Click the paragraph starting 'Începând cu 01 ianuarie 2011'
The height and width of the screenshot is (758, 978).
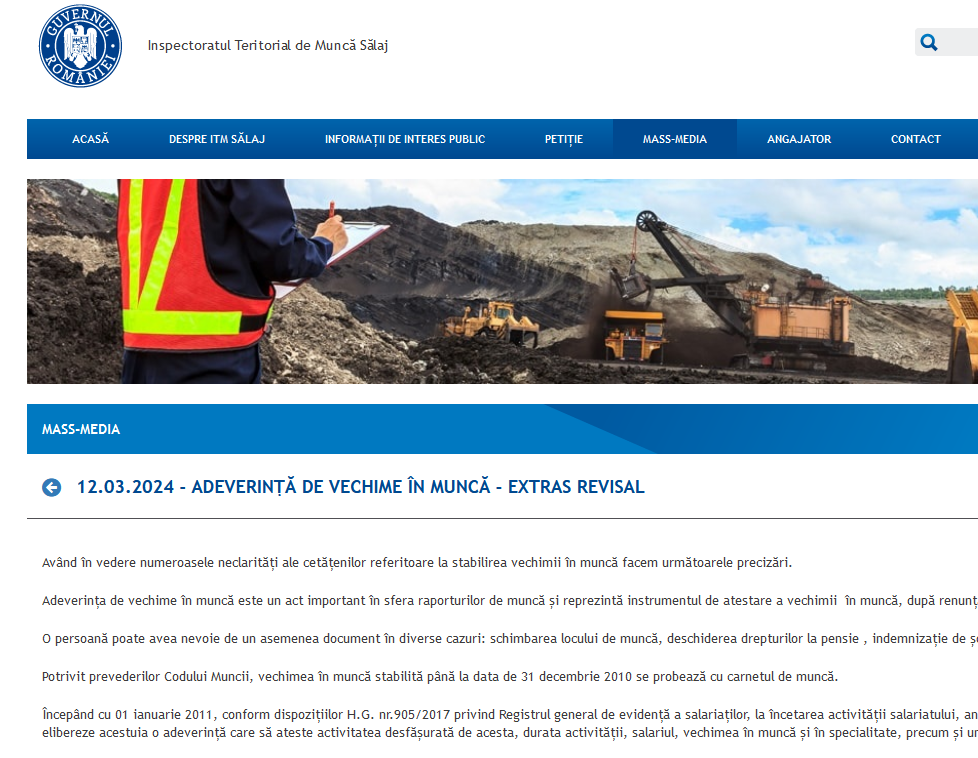500,723
